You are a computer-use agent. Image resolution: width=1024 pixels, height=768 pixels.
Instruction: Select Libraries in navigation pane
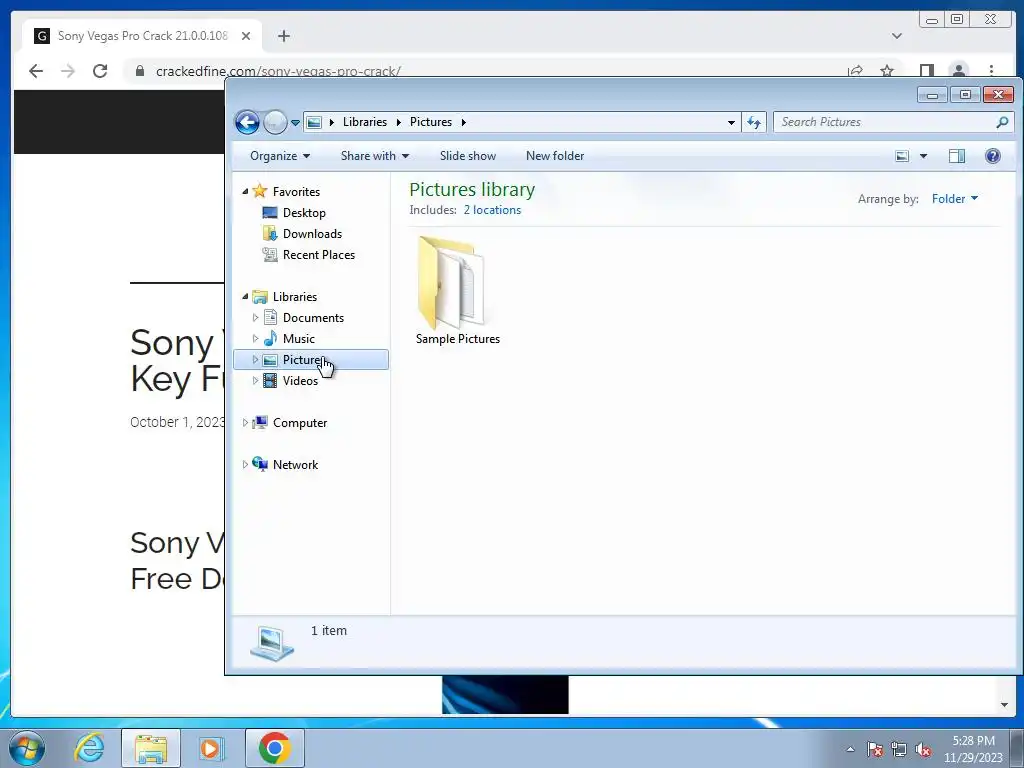295,297
